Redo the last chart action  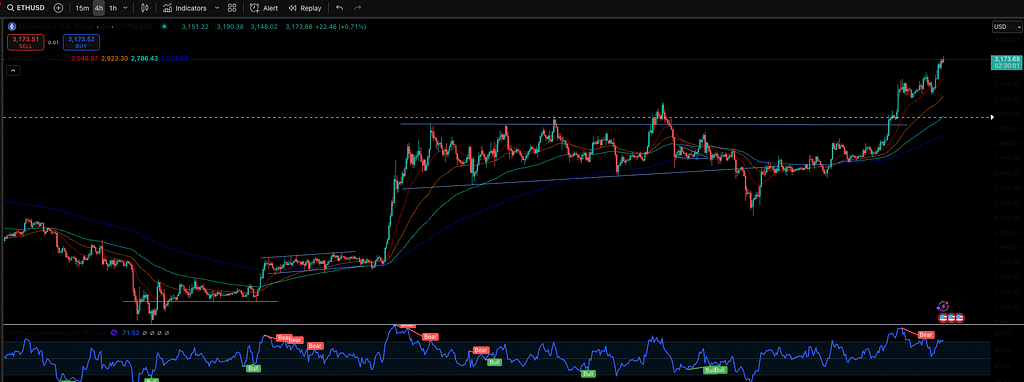click(x=357, y=8)
